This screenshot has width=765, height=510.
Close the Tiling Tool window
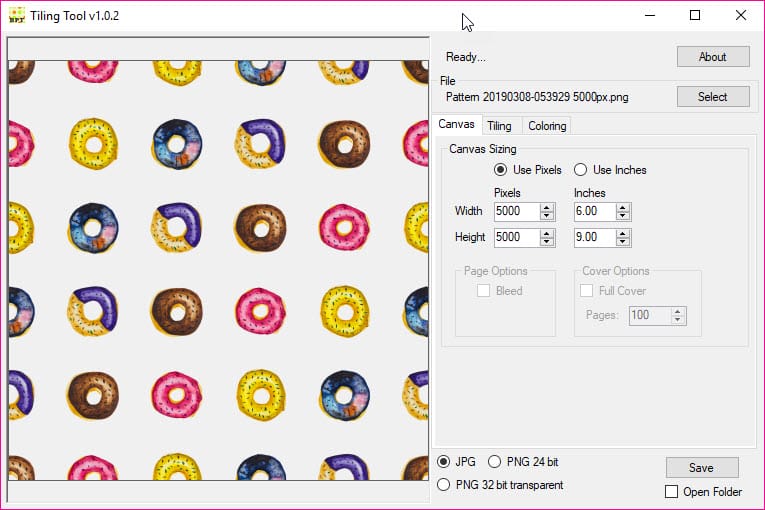(x=741, y=16)
